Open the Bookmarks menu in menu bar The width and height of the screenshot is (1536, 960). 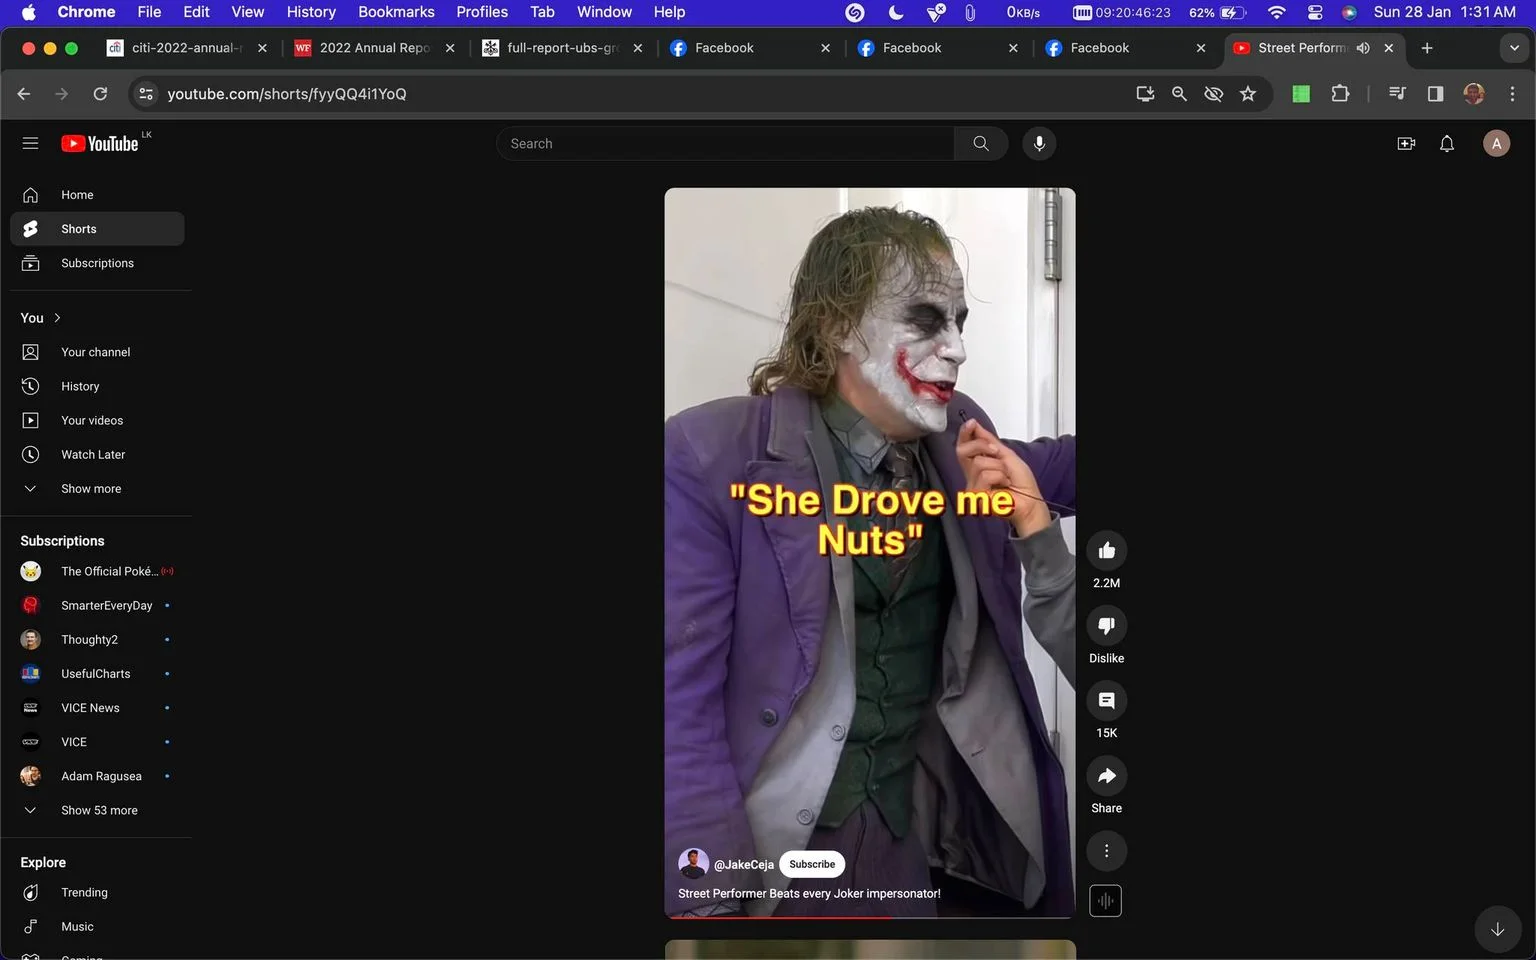396,12
